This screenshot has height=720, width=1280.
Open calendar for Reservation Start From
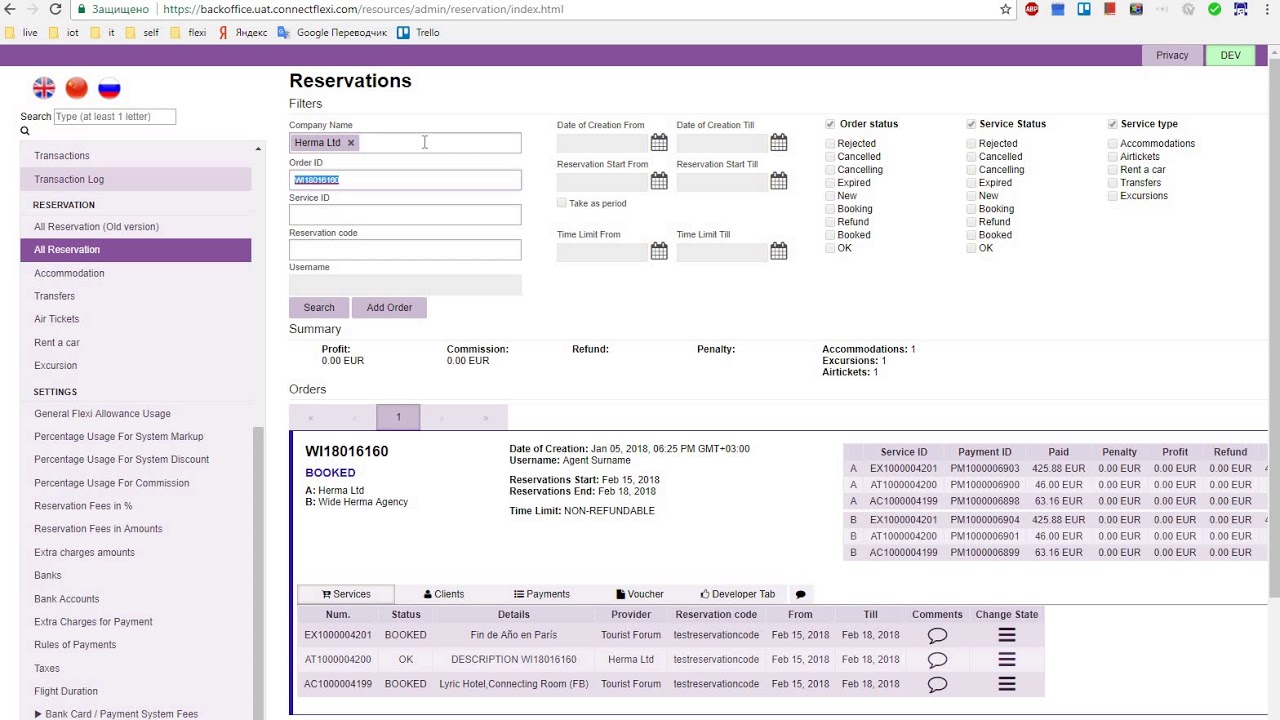[659, 181]
